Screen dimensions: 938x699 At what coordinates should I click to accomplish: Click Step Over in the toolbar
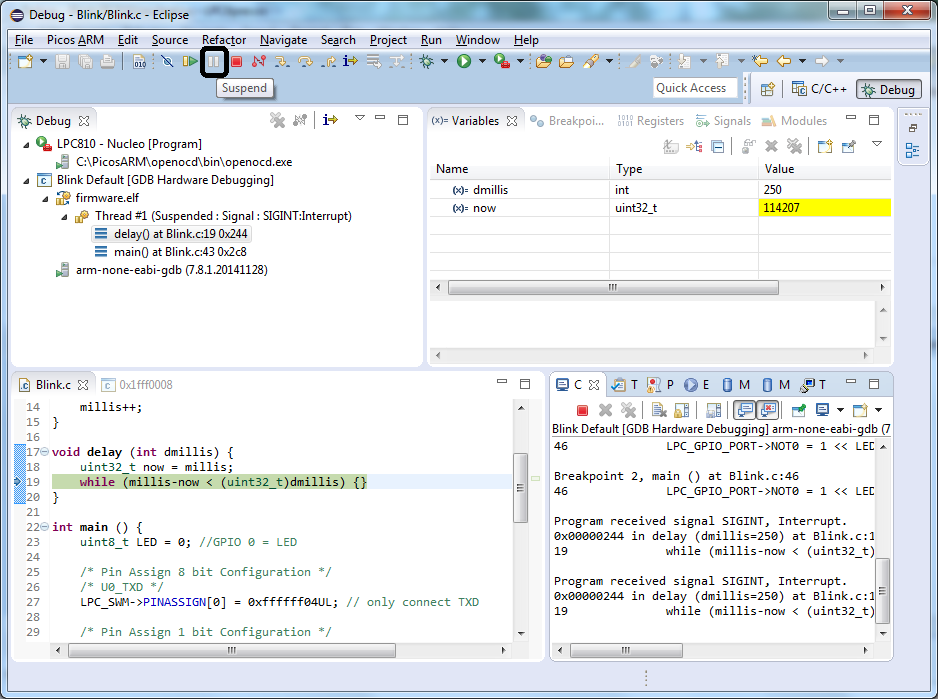[x=304, y=61]
